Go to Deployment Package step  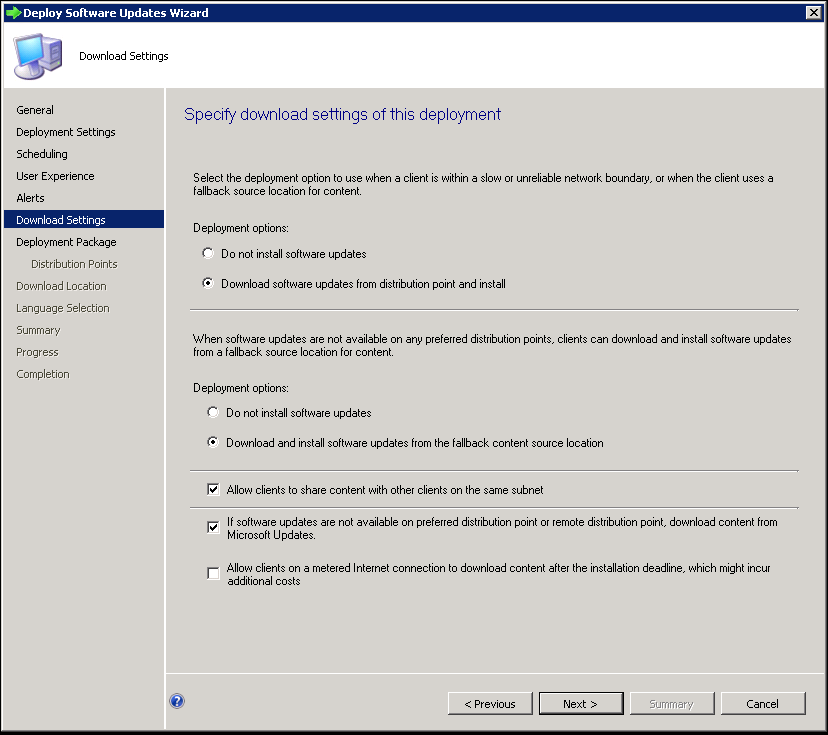[66, 242]
